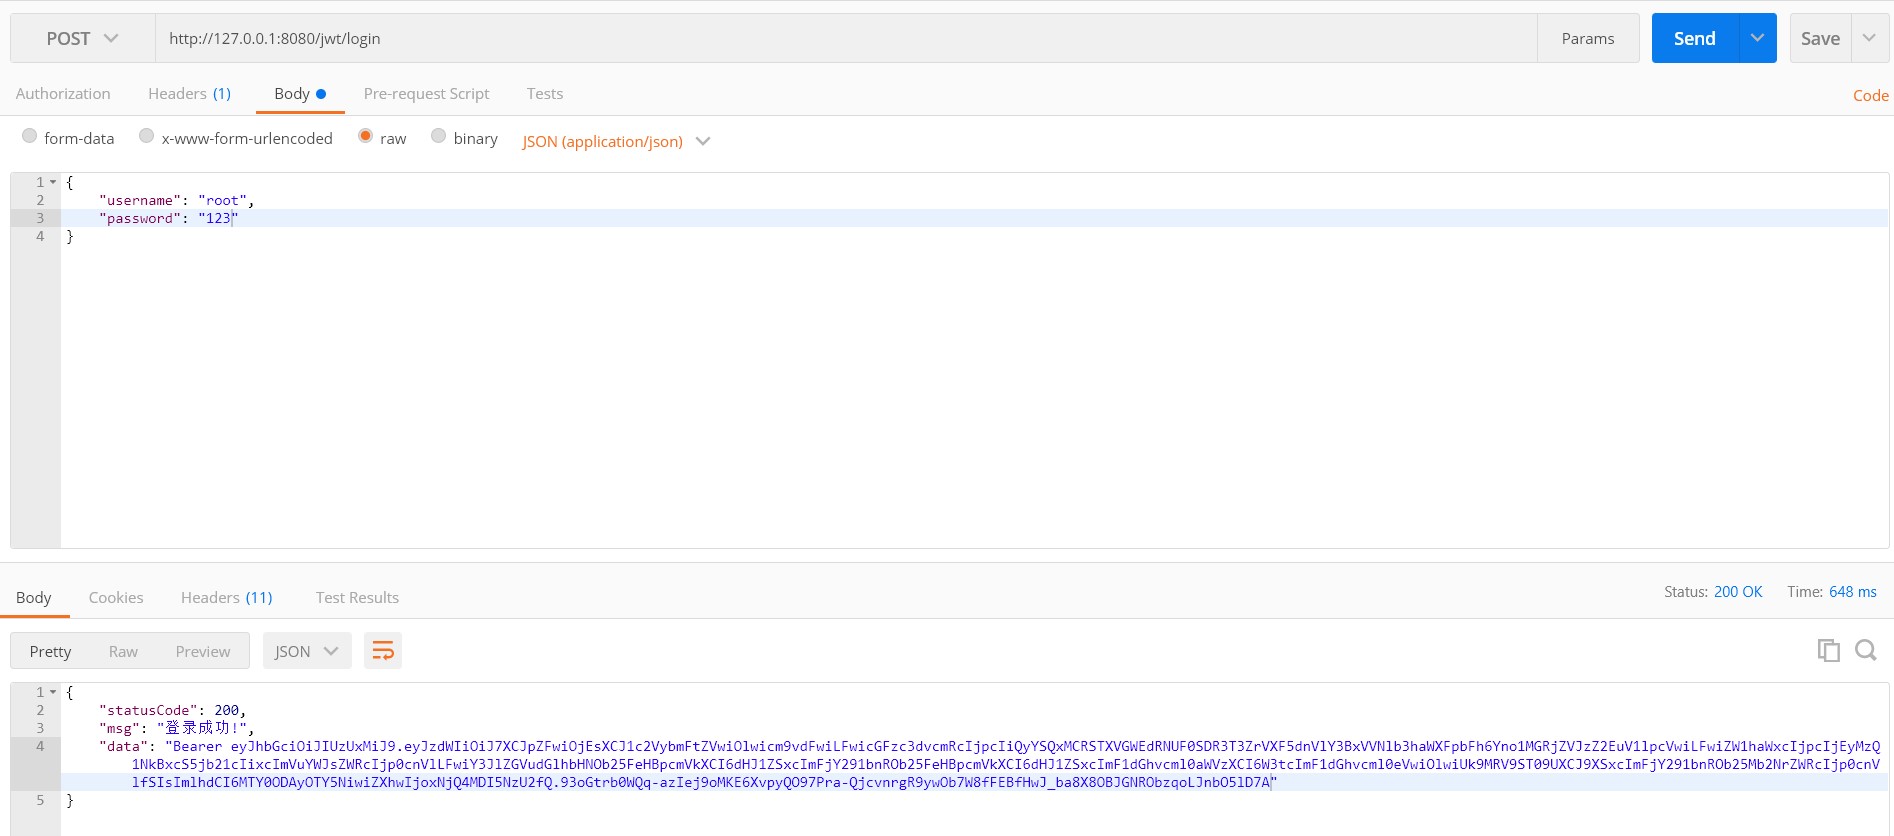Switch to response Cookies tab
The height and width of the screenshot is (836, 1894).
click(116, 597)
